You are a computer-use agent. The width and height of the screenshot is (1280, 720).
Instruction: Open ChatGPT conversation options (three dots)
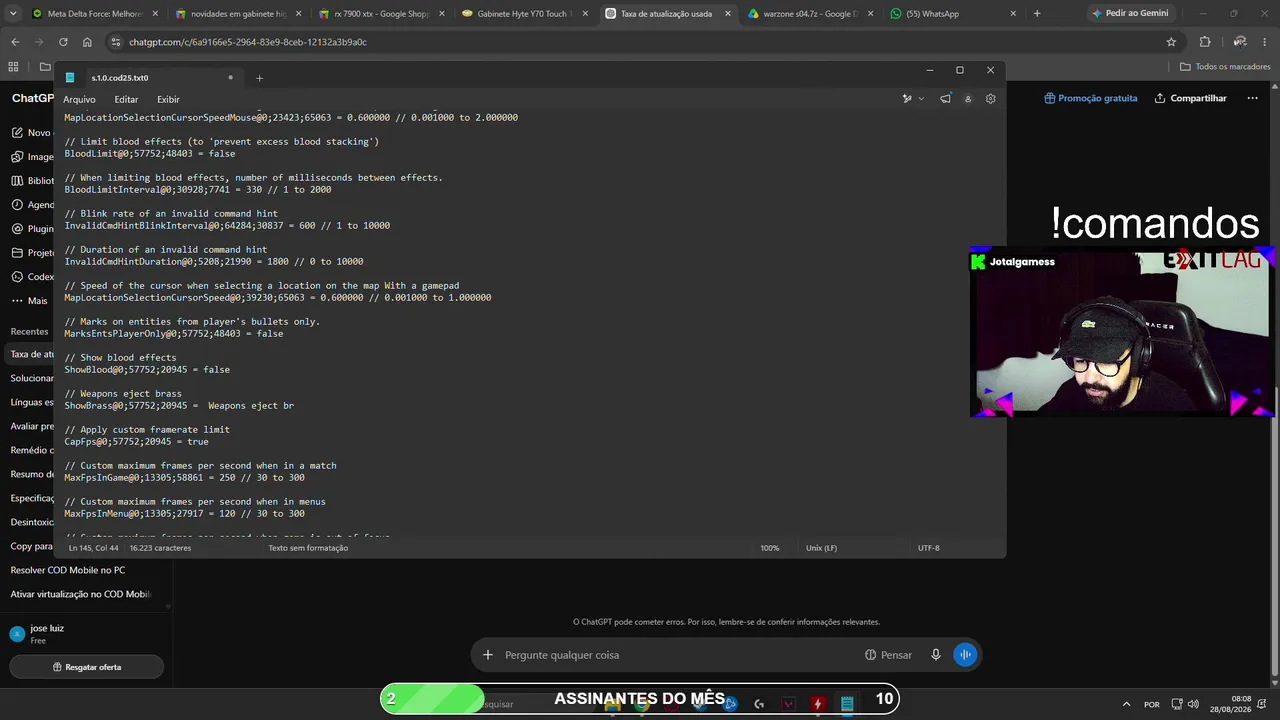click(x=1251, y=98)
